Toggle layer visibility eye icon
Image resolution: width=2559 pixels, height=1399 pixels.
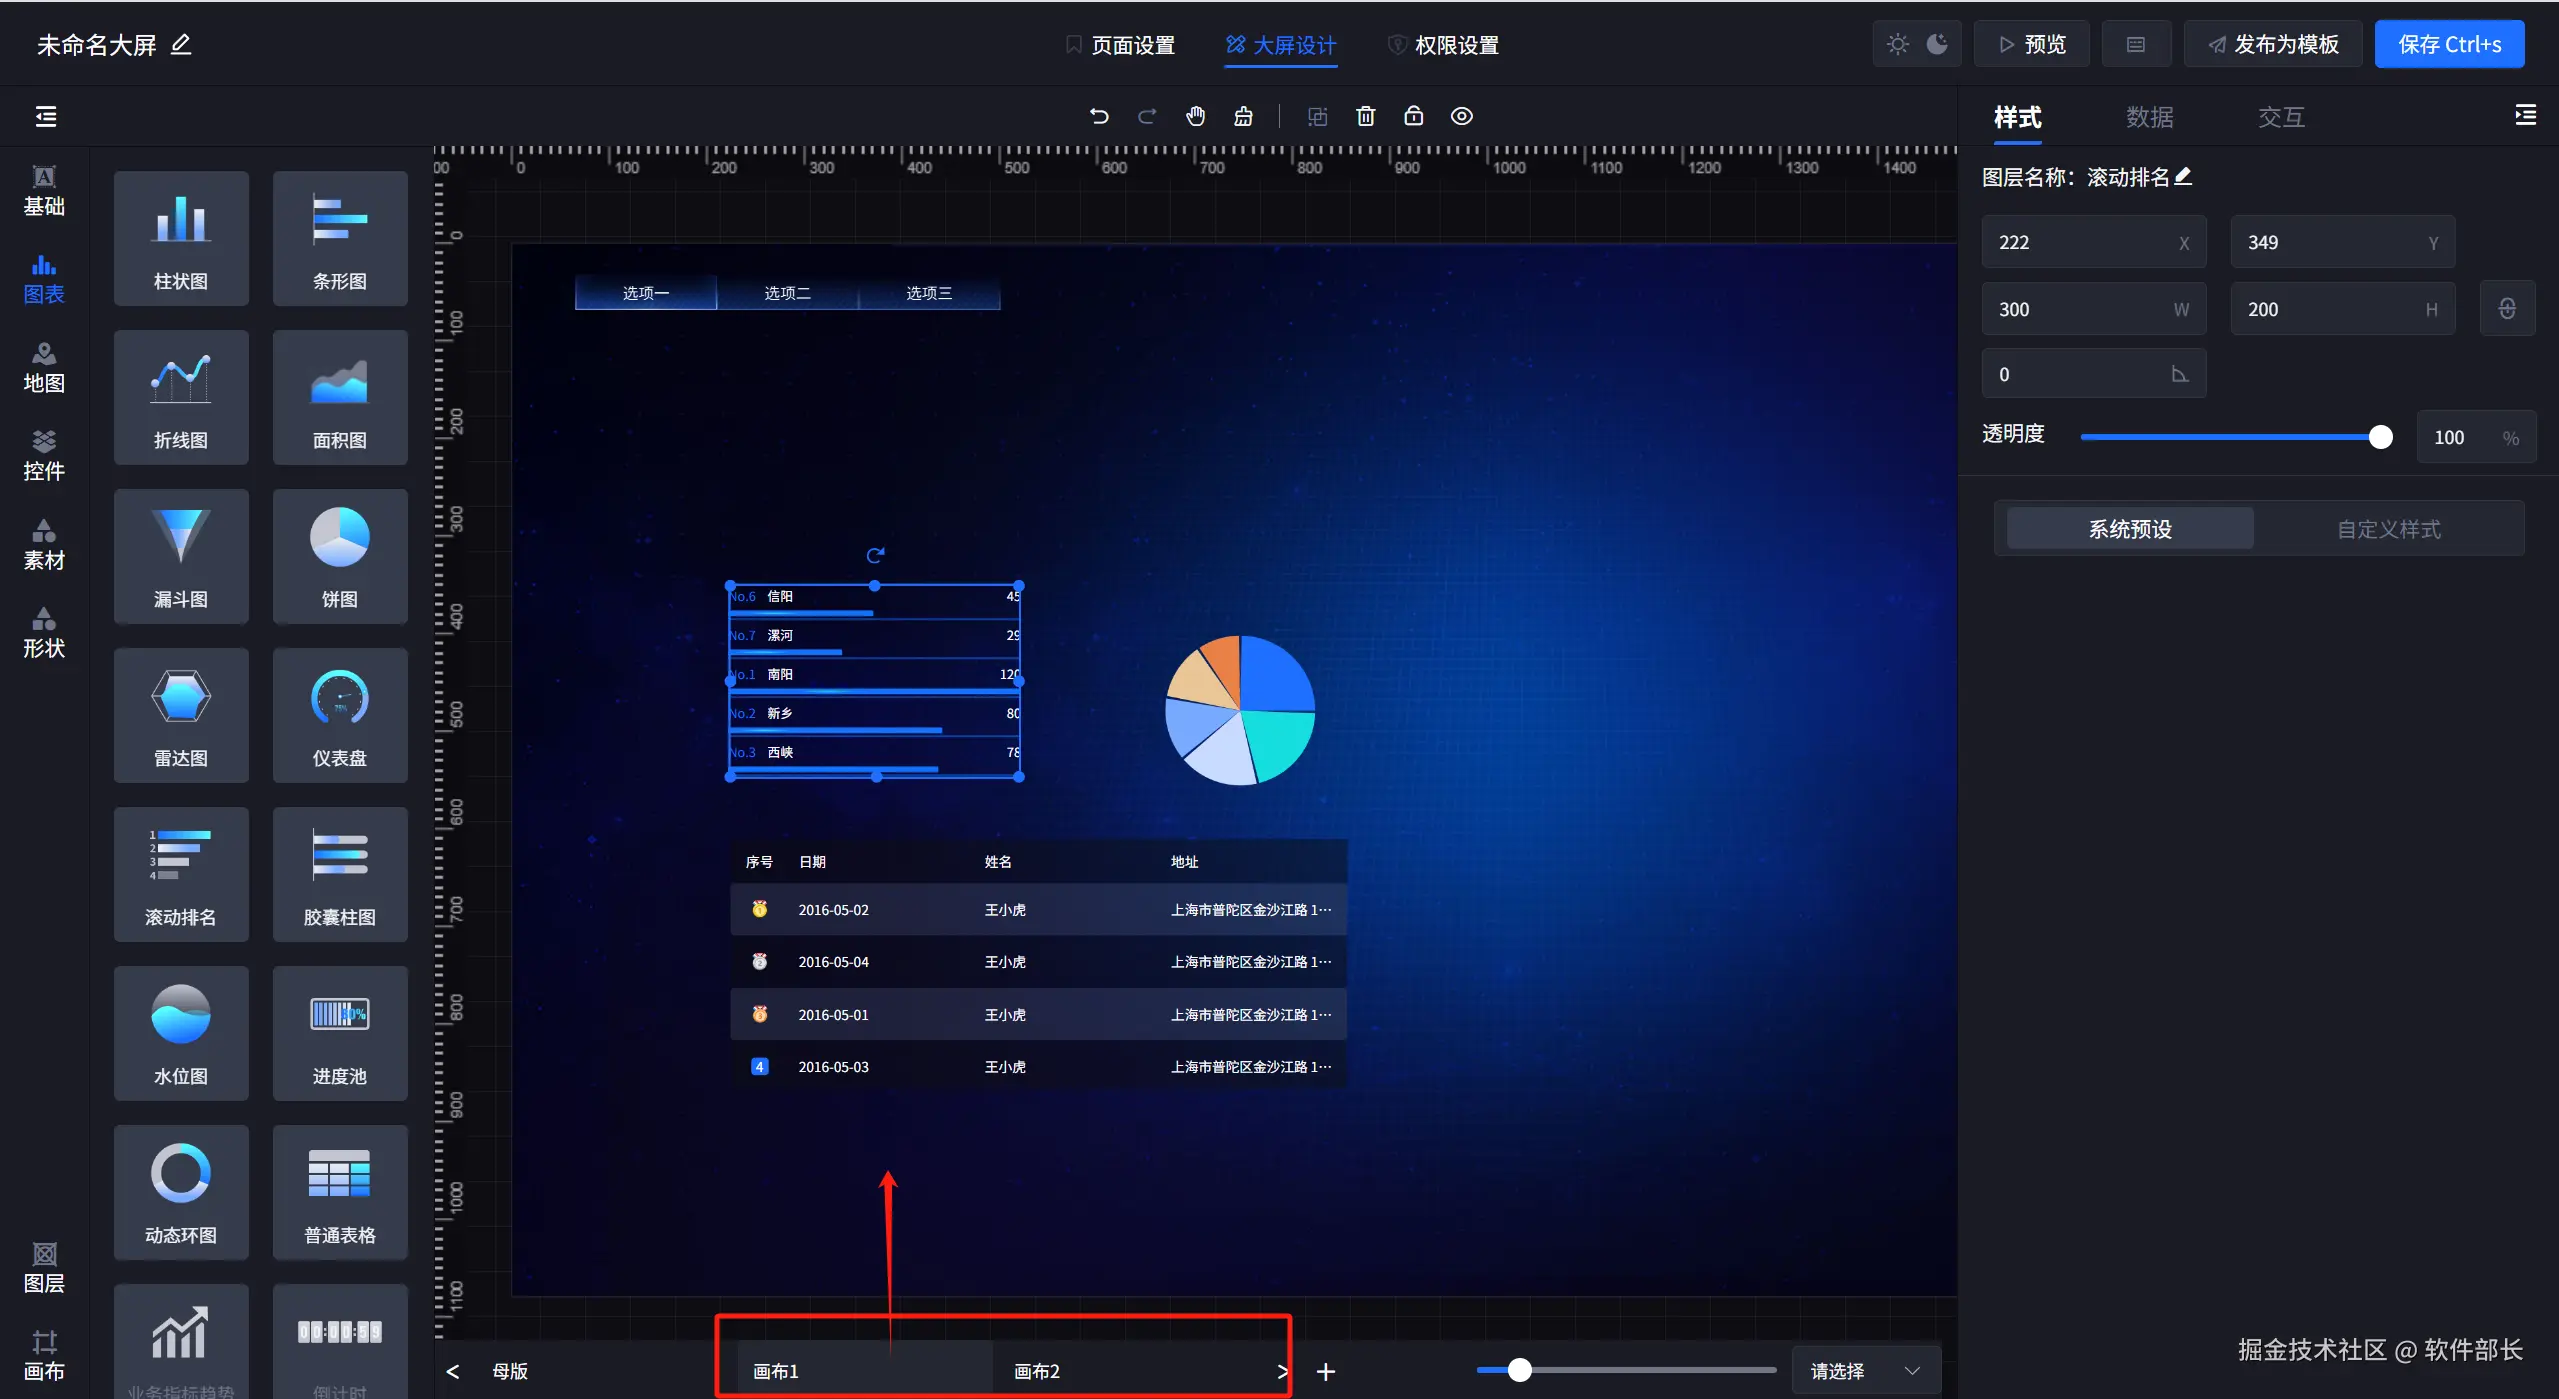[1461, 116]
